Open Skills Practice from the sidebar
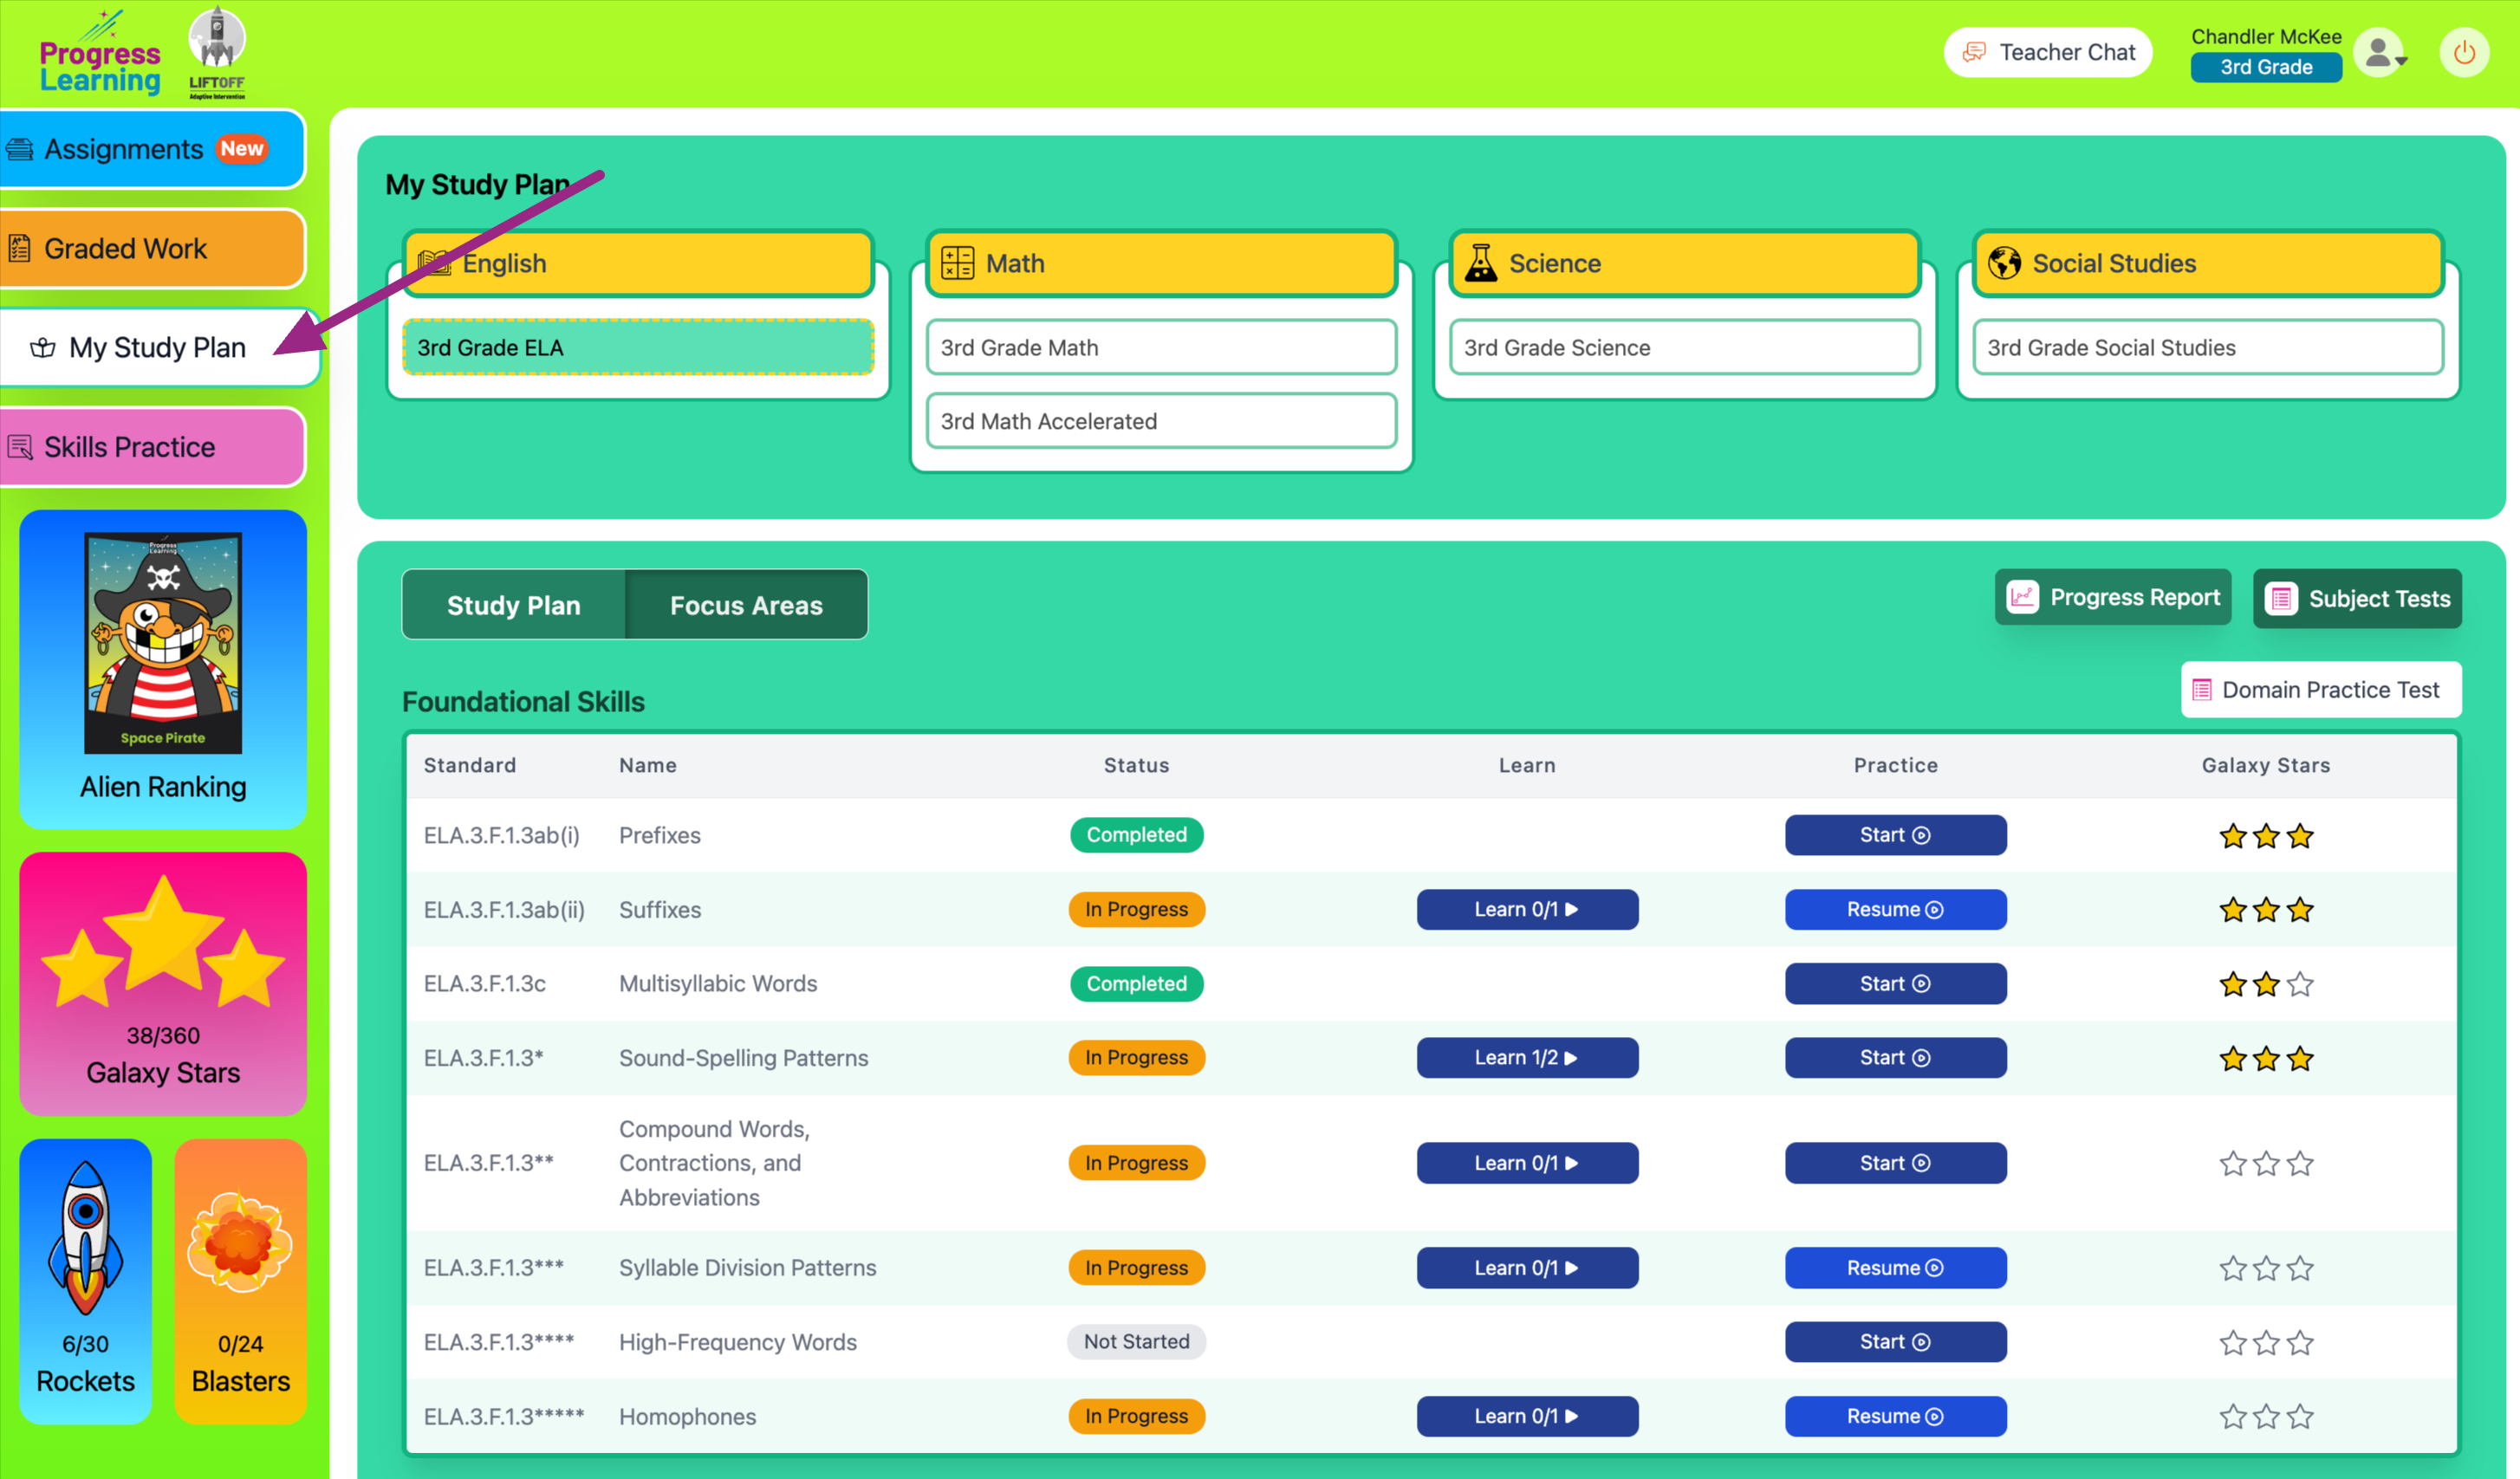The image size is (2520, 1479). coord(152,447)
